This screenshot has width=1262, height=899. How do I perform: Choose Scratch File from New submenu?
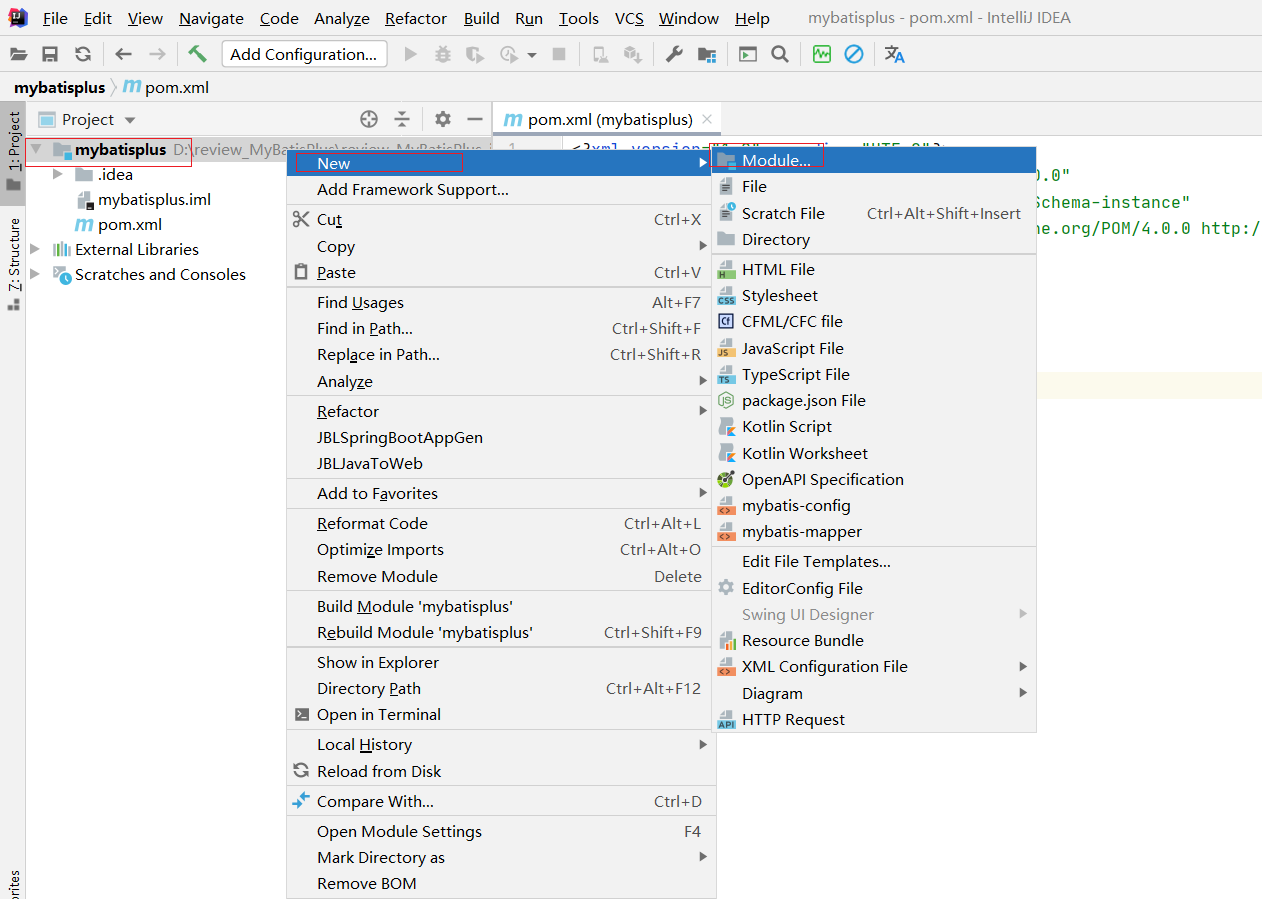[x=873, y=213]
